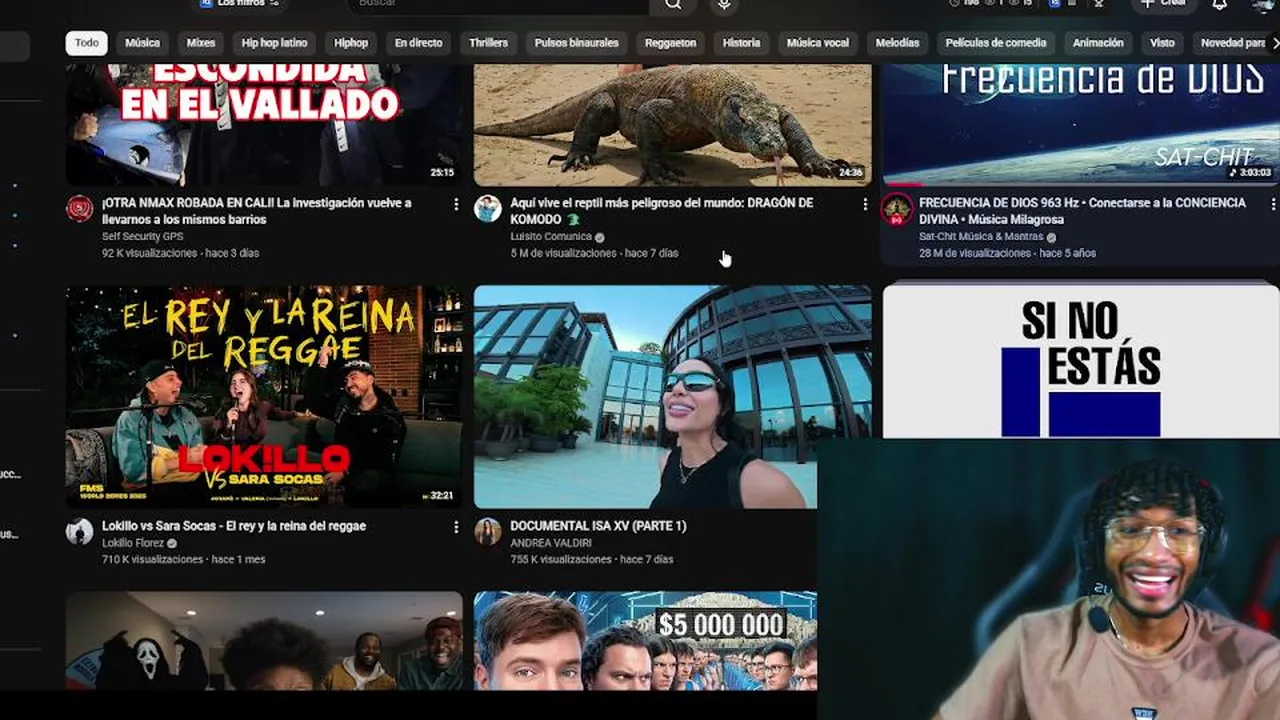Open the $5 000 000 video thumbnail
1280x720 pixels.
point(646,641)
